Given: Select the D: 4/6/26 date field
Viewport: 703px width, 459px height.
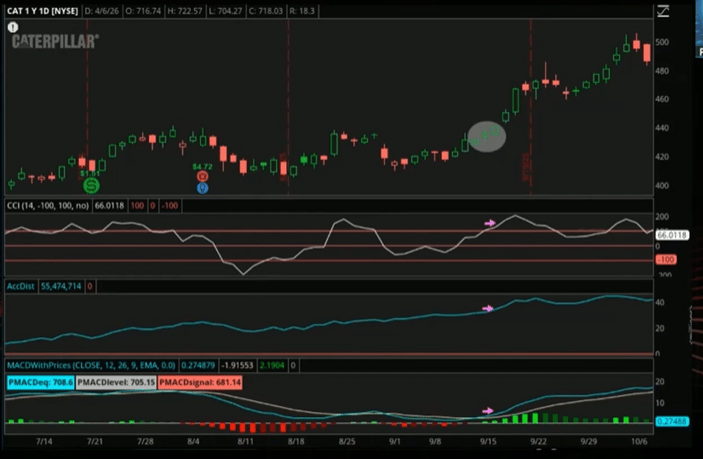Looking at the screenshot, I should [102, 11].
